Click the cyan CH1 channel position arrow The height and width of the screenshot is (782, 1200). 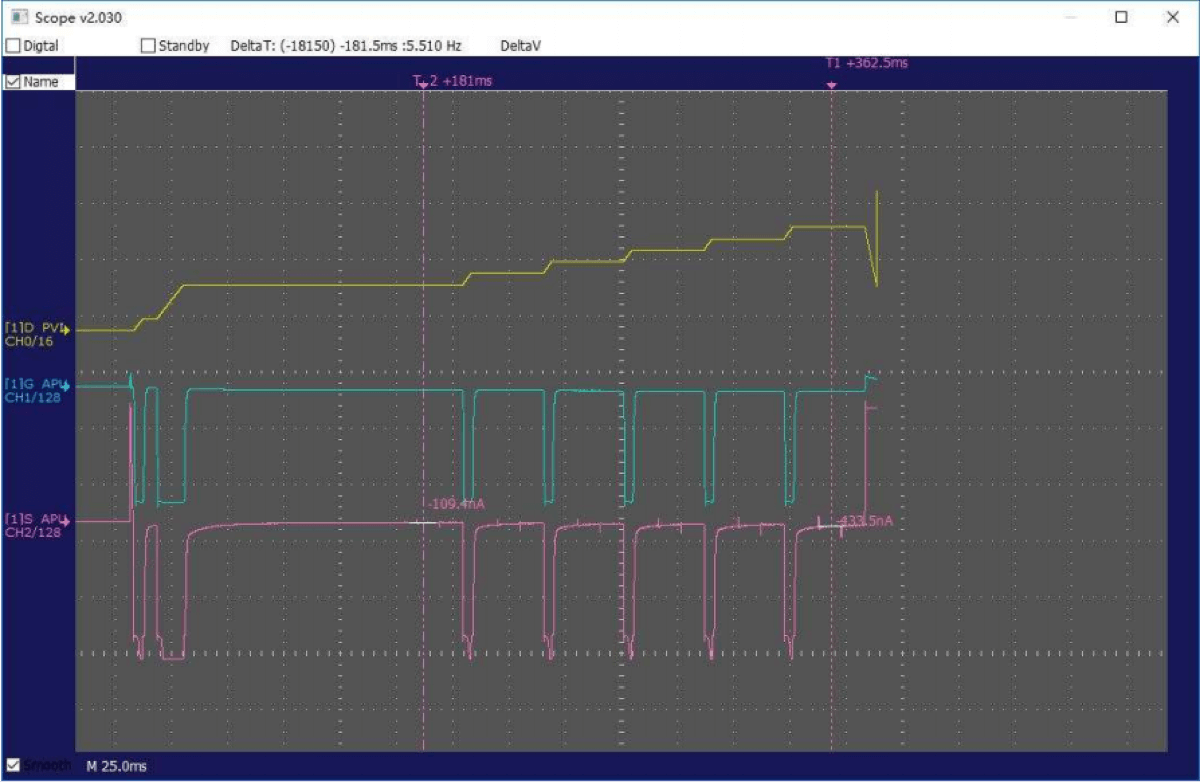pyautogui.click(x=68, y=384)
